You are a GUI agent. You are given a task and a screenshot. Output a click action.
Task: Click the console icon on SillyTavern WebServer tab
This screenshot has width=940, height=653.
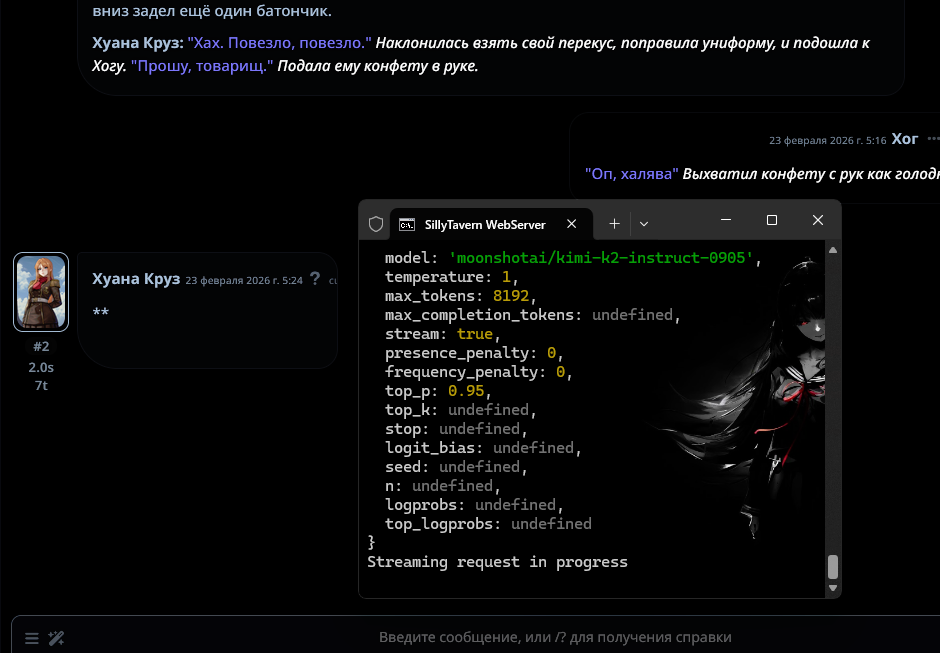(407, 224)
